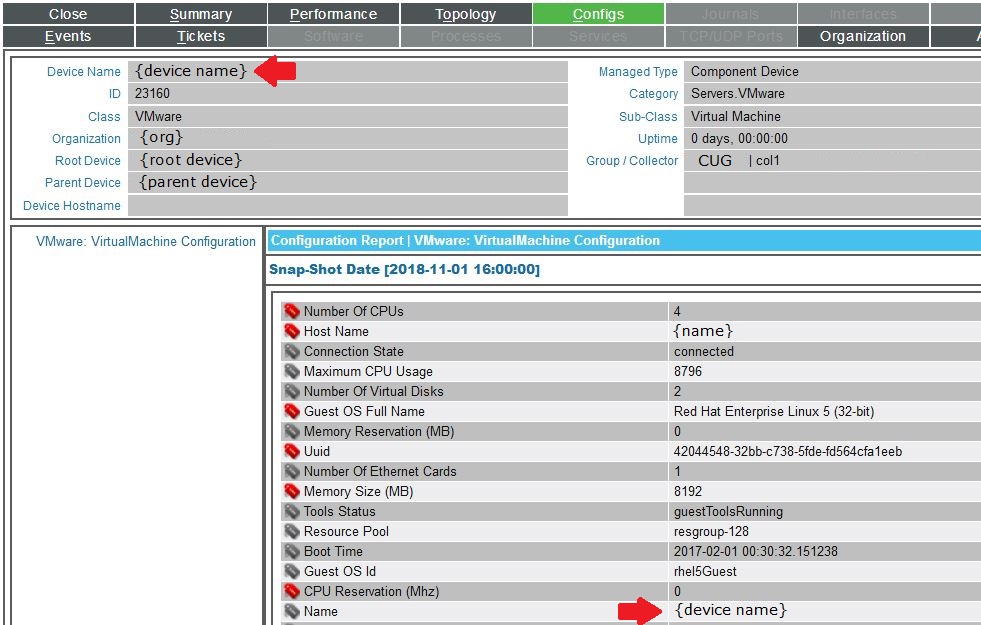Click the flag icon for Number Of Virtual Disks
The width and height of the screenshot is (981, 625).
(x=291, y=391)
